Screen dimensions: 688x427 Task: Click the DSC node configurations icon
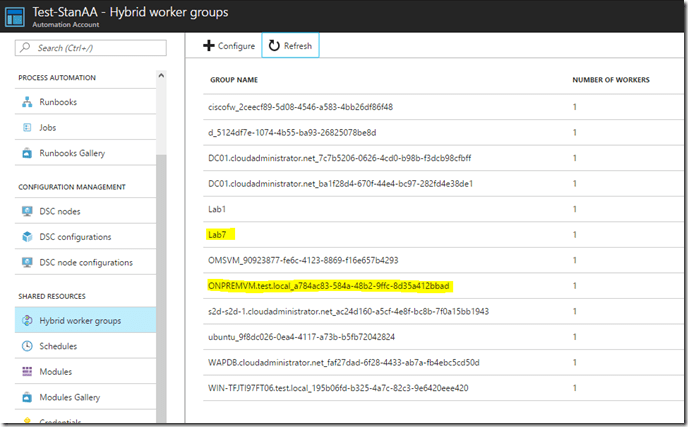27,262
